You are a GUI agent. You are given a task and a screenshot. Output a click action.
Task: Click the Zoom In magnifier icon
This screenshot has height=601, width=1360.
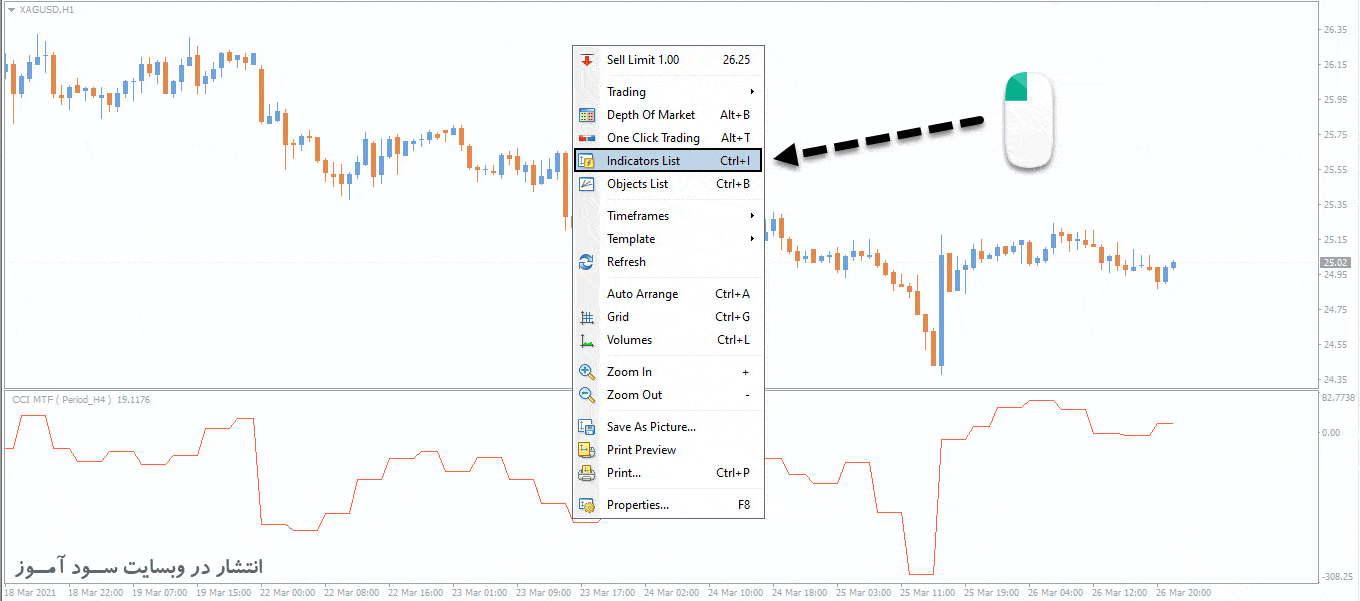coord(587,372)
